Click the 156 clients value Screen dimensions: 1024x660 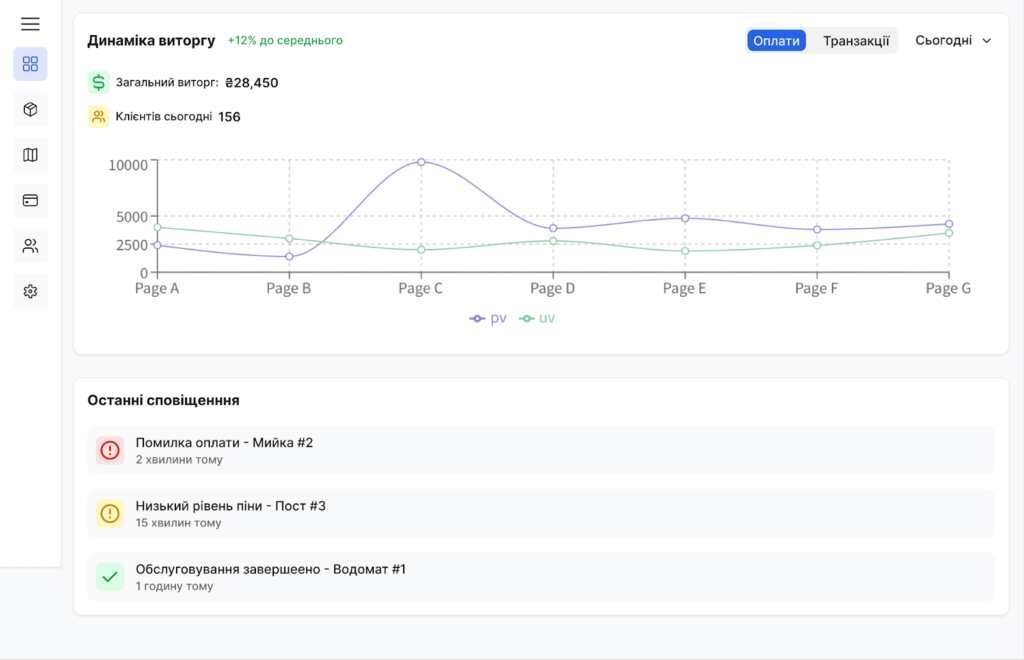click(229, 117)
